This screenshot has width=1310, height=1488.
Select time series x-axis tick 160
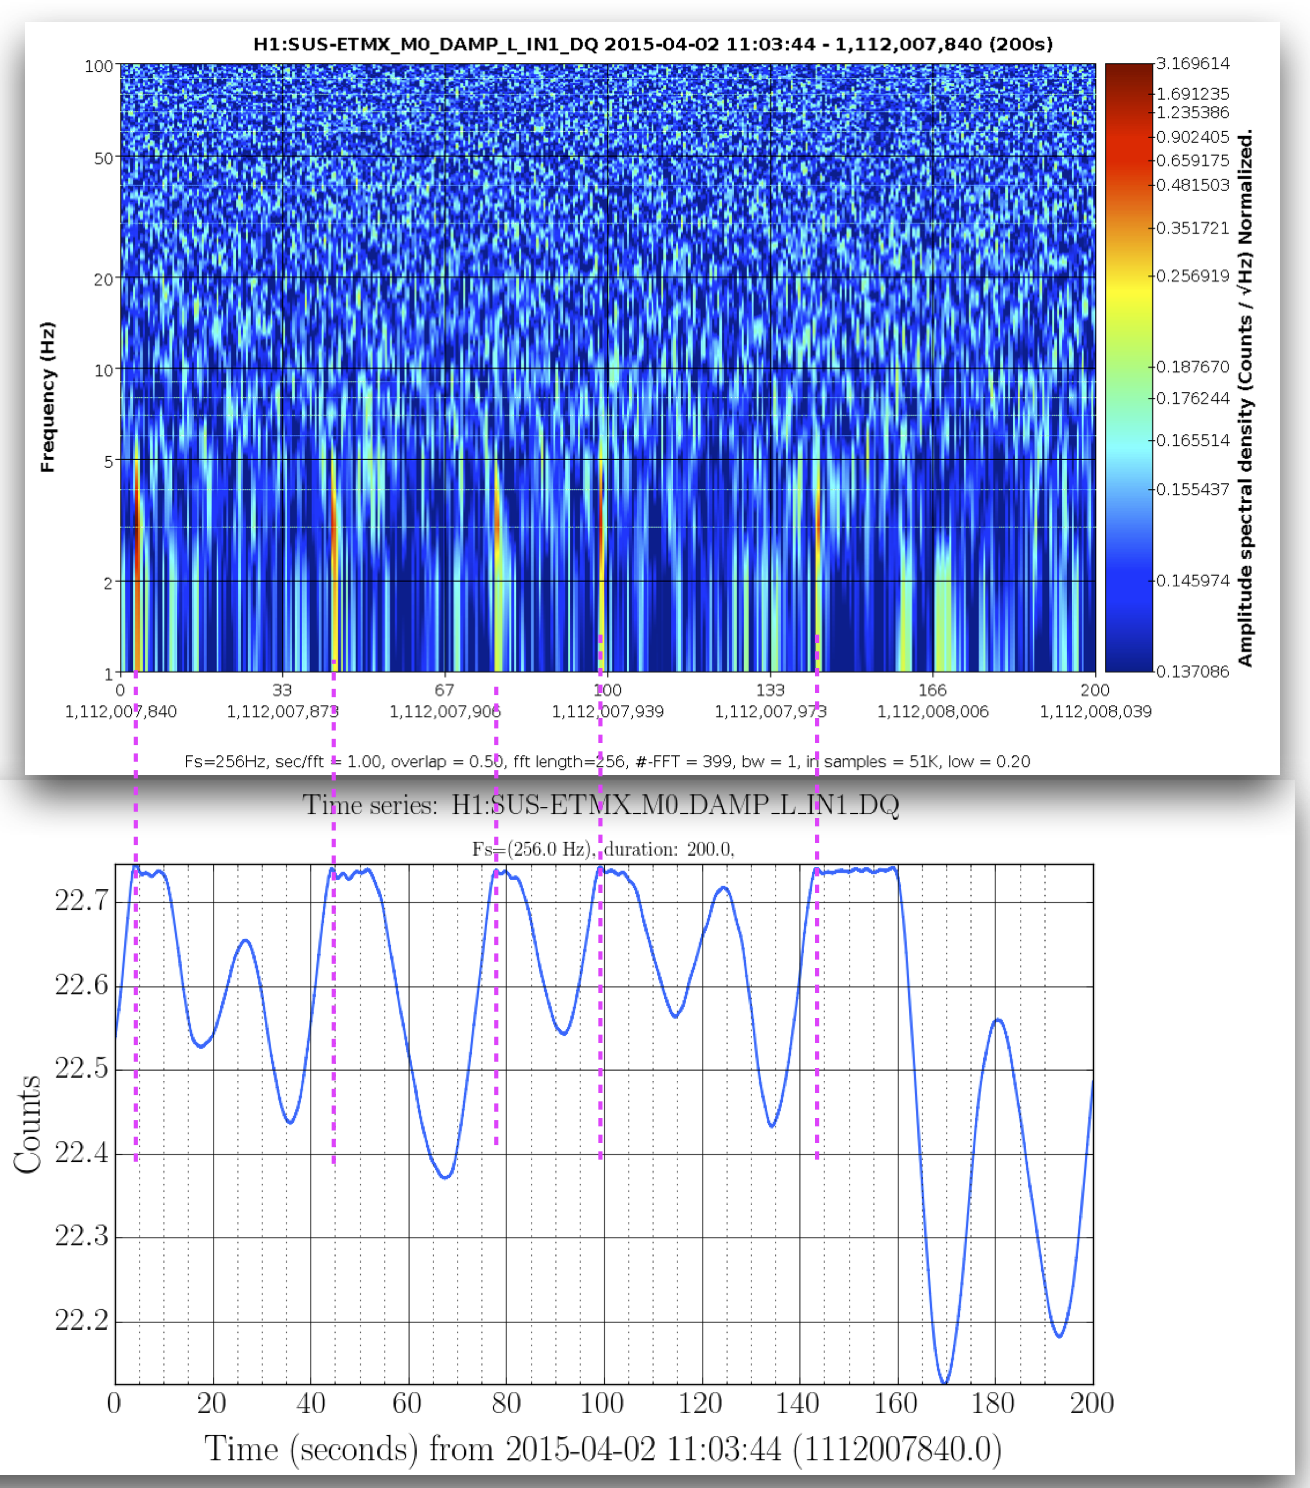click(896, 1404)
